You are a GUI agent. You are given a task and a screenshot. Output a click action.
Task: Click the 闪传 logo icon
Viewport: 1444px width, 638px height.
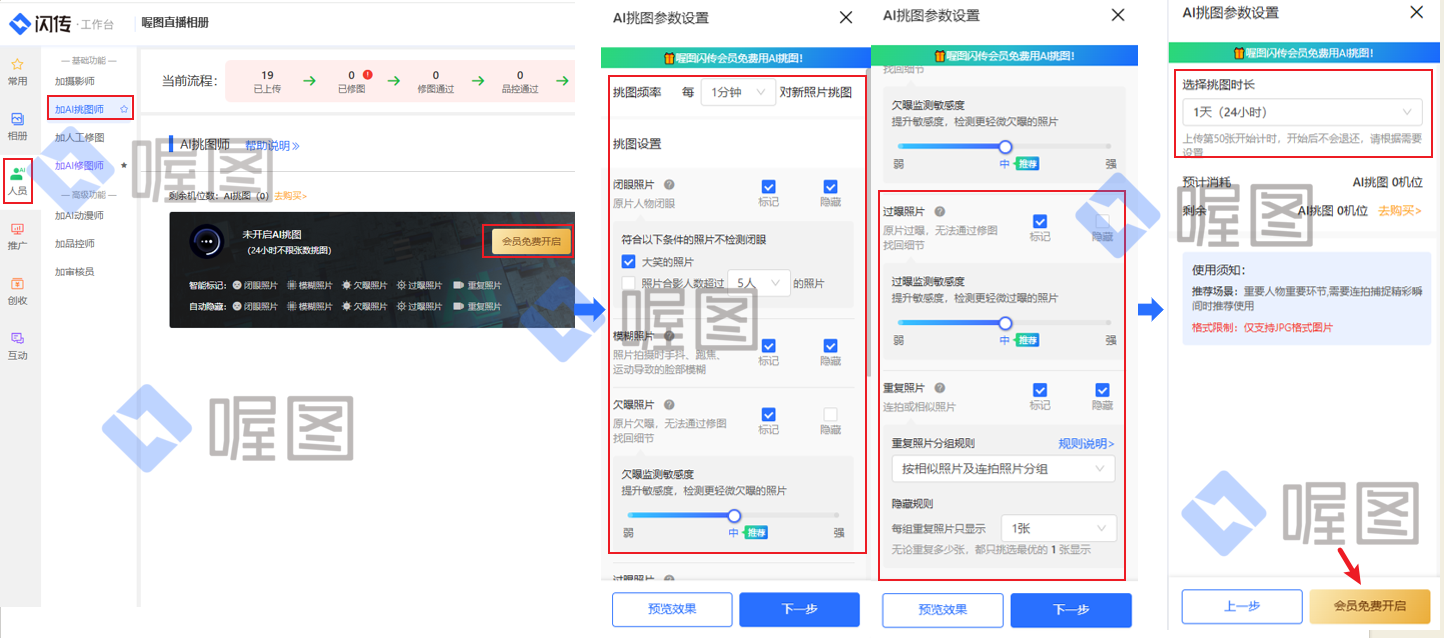coord(21,22)
